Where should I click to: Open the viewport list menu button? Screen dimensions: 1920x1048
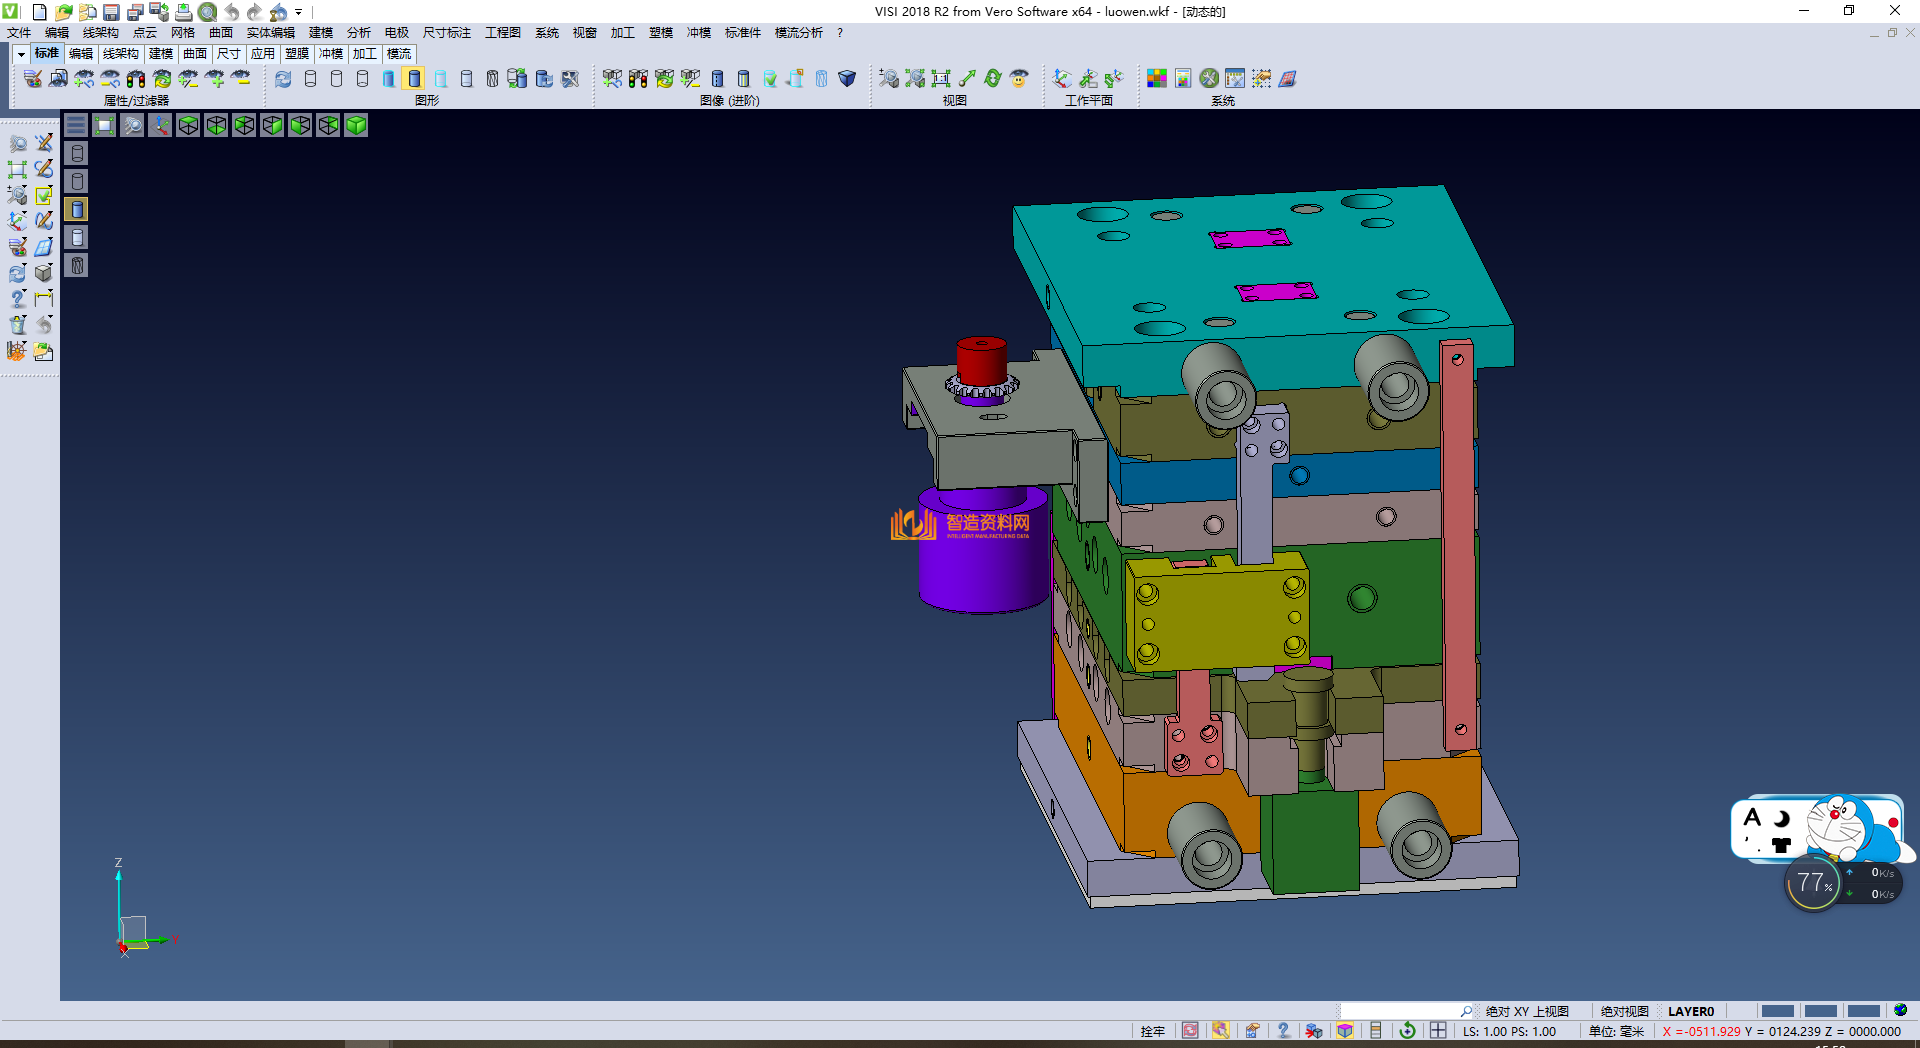(x=76, y=125)
